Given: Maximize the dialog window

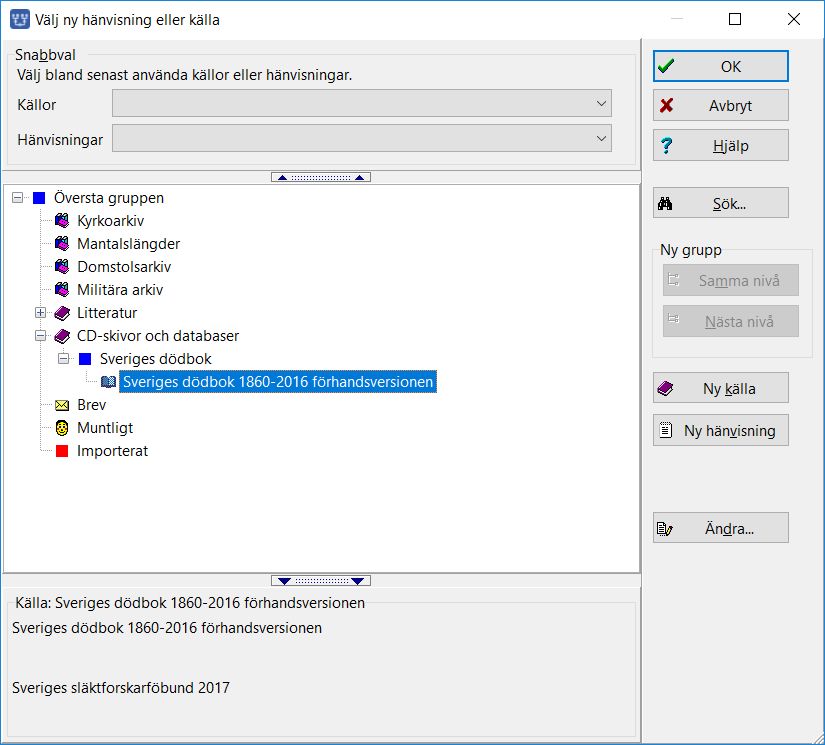Looking at the screenshot, I should pyautogui.click(x=735, y=19).
